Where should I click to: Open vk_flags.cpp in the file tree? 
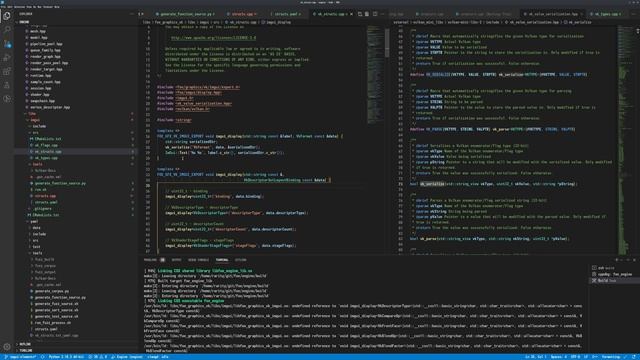click(x=47, y=145)
